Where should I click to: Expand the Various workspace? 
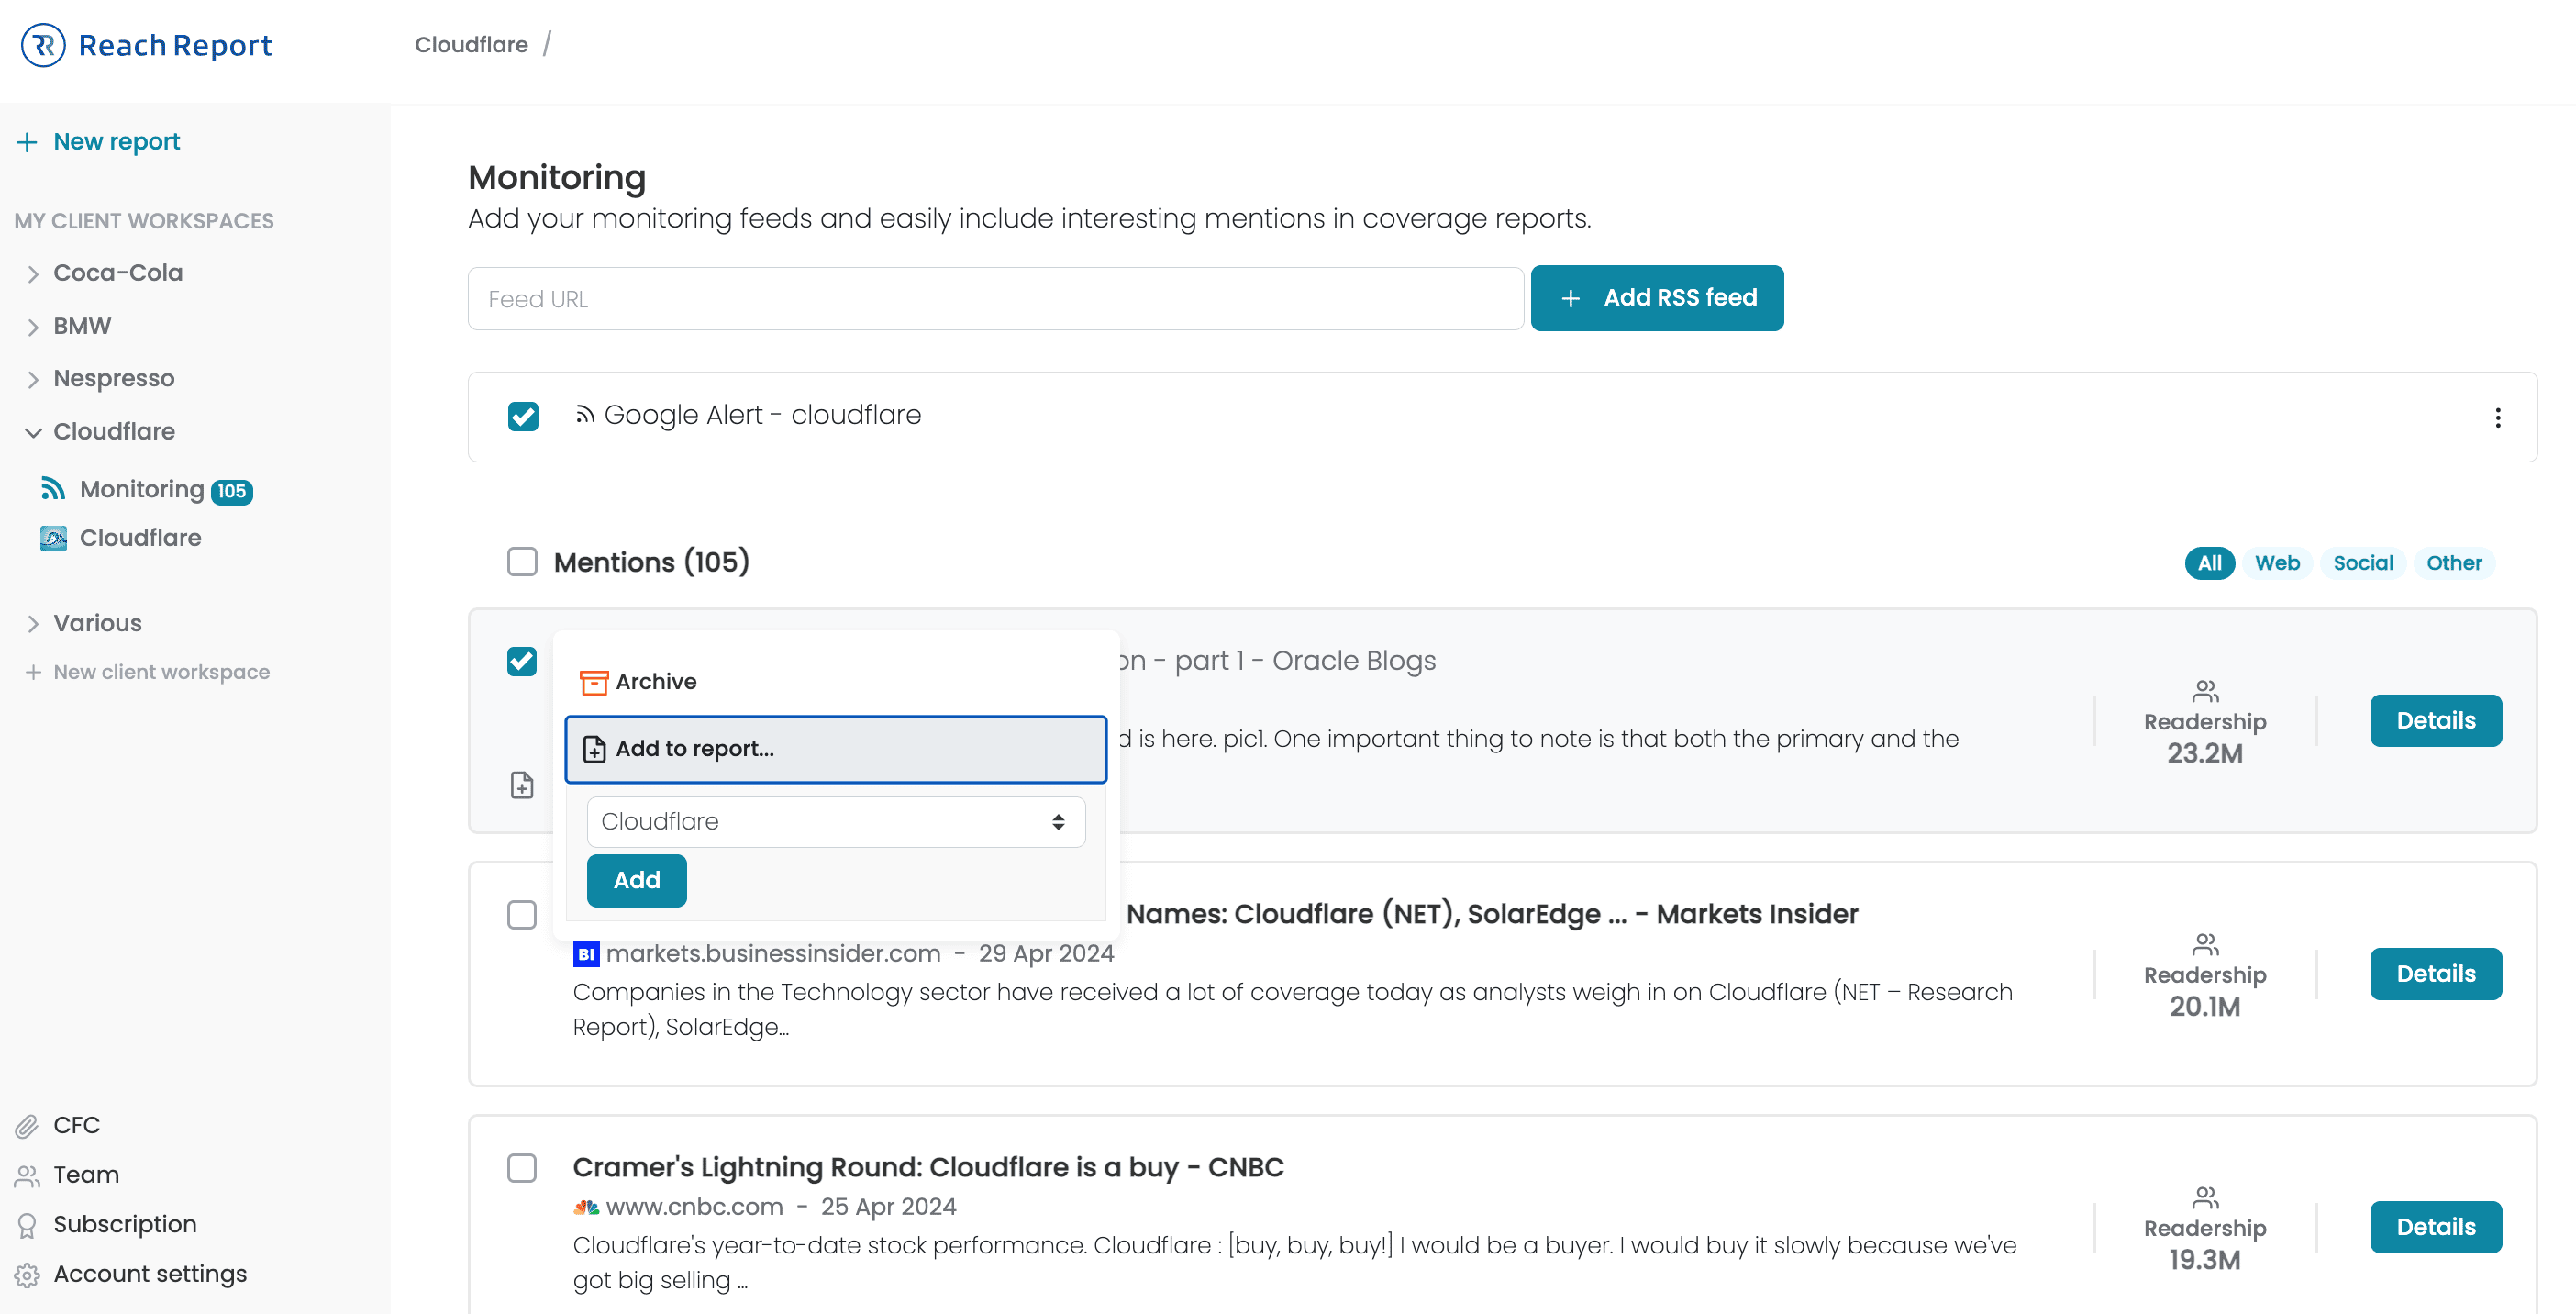(33, 624)
